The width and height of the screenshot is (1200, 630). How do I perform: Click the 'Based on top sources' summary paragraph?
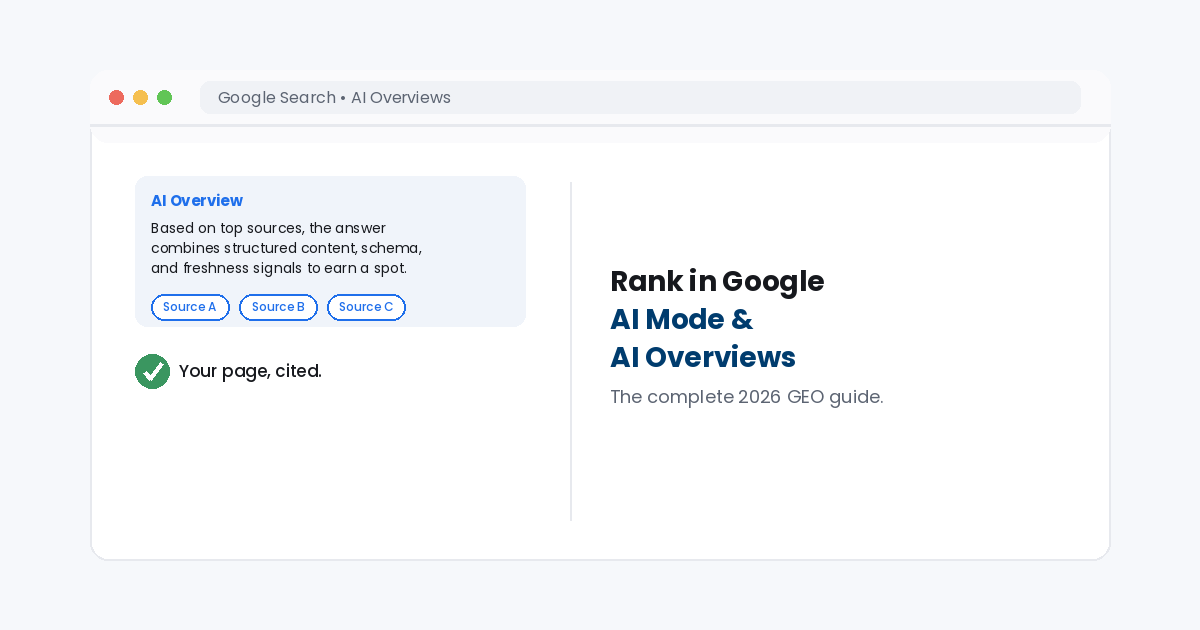pyautogui.click(x=287, y=248)
